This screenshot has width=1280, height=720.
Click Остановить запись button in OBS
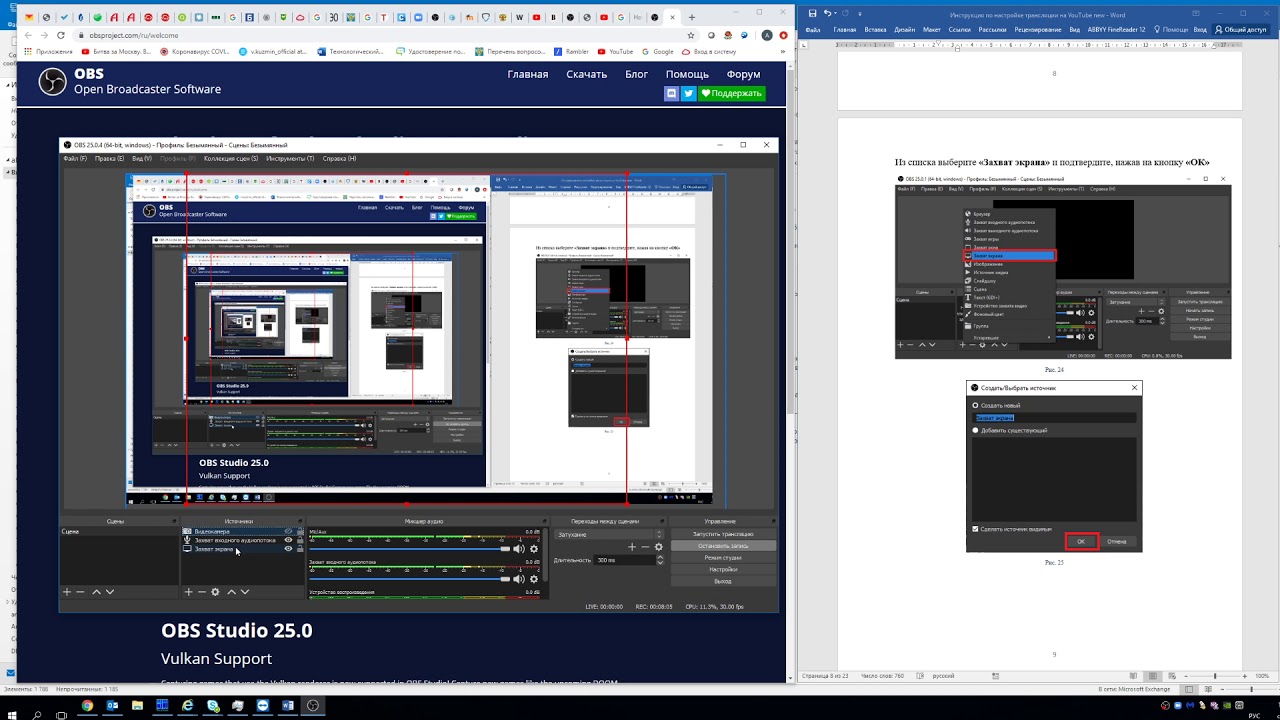pyautogui.click(x=723, y=546)
